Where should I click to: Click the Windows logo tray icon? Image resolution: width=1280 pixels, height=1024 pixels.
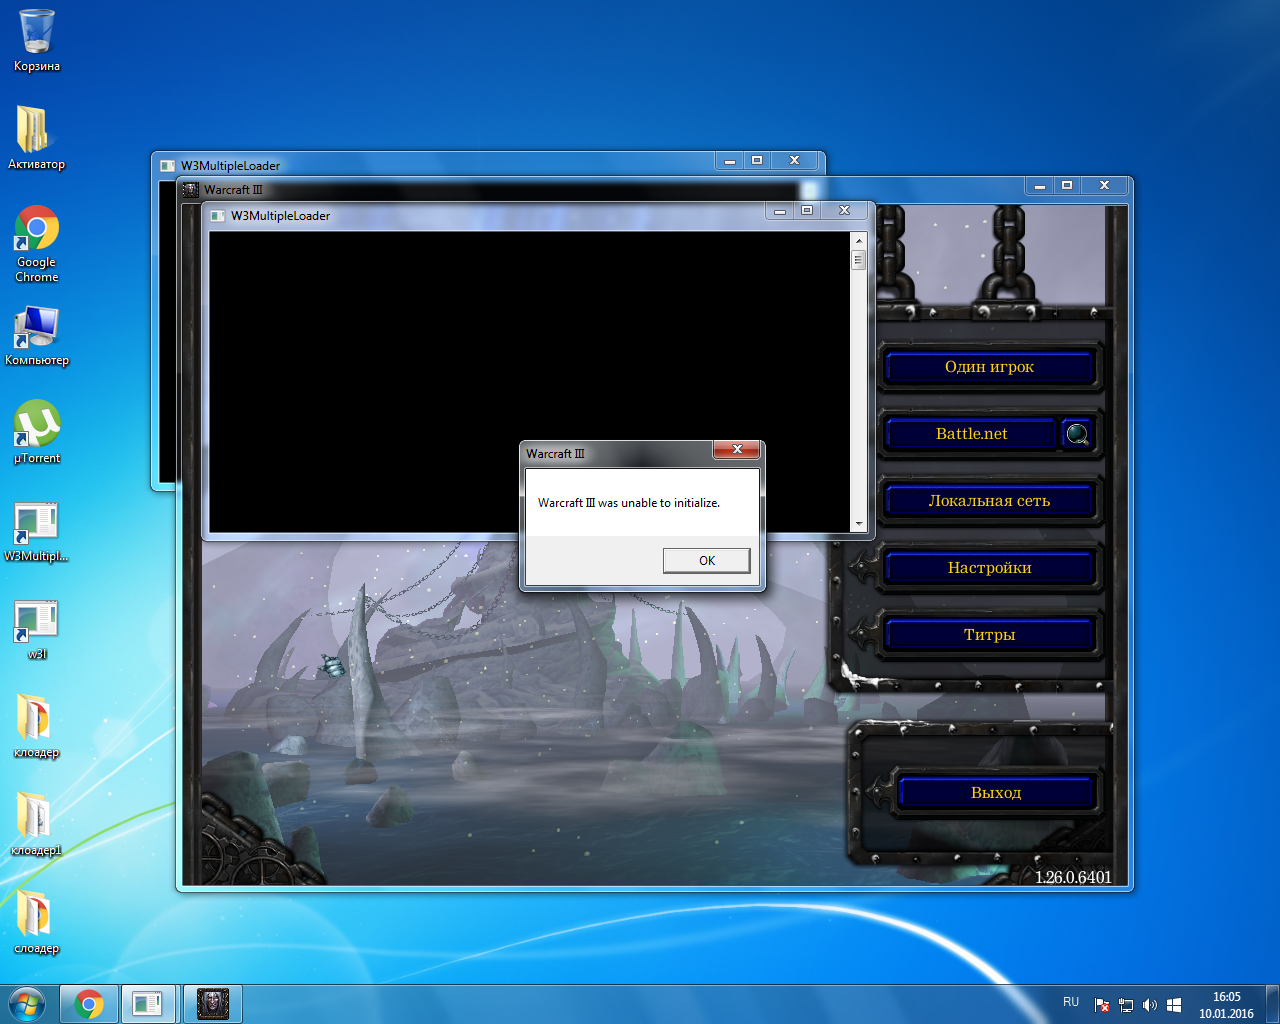[1174, 1005]
